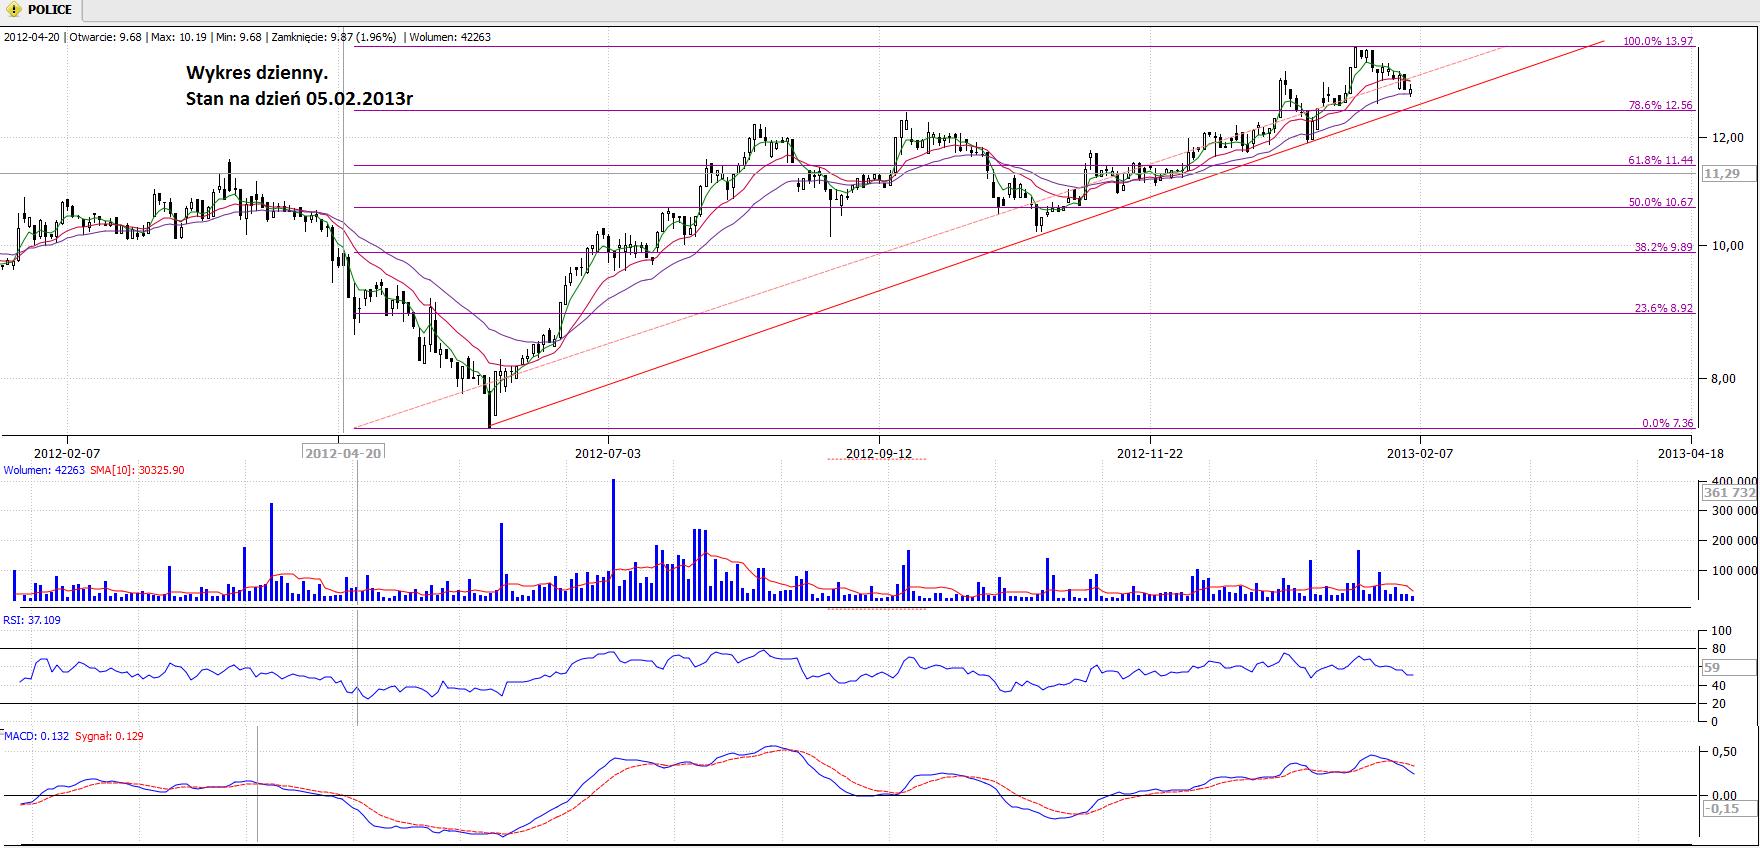This screenshot has width=1760, height=848.
Task: Click the 10,00 price axis label
Action: (x=1728, y=246)
